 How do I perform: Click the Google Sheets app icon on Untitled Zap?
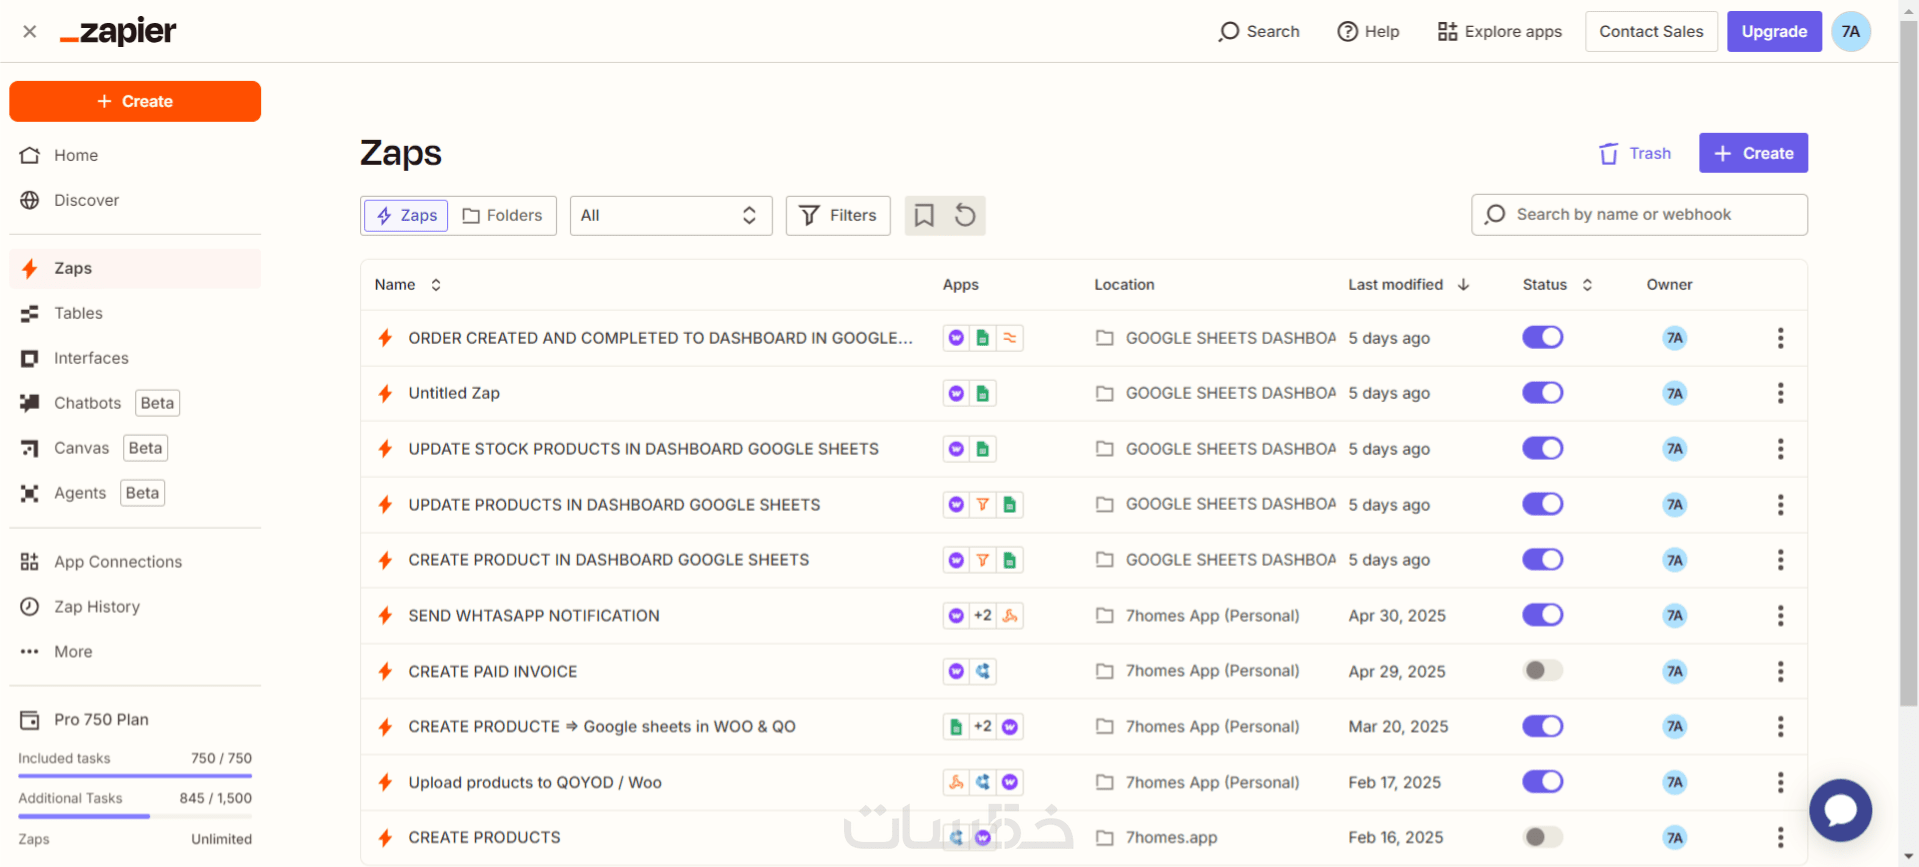pos(983,394)
